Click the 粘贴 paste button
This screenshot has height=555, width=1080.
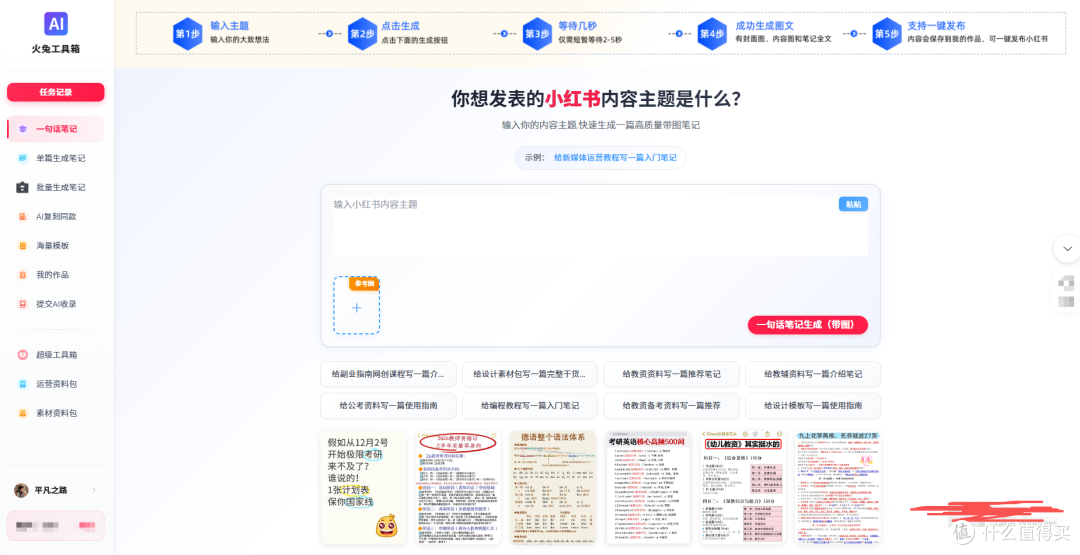(x=853, y=205)
